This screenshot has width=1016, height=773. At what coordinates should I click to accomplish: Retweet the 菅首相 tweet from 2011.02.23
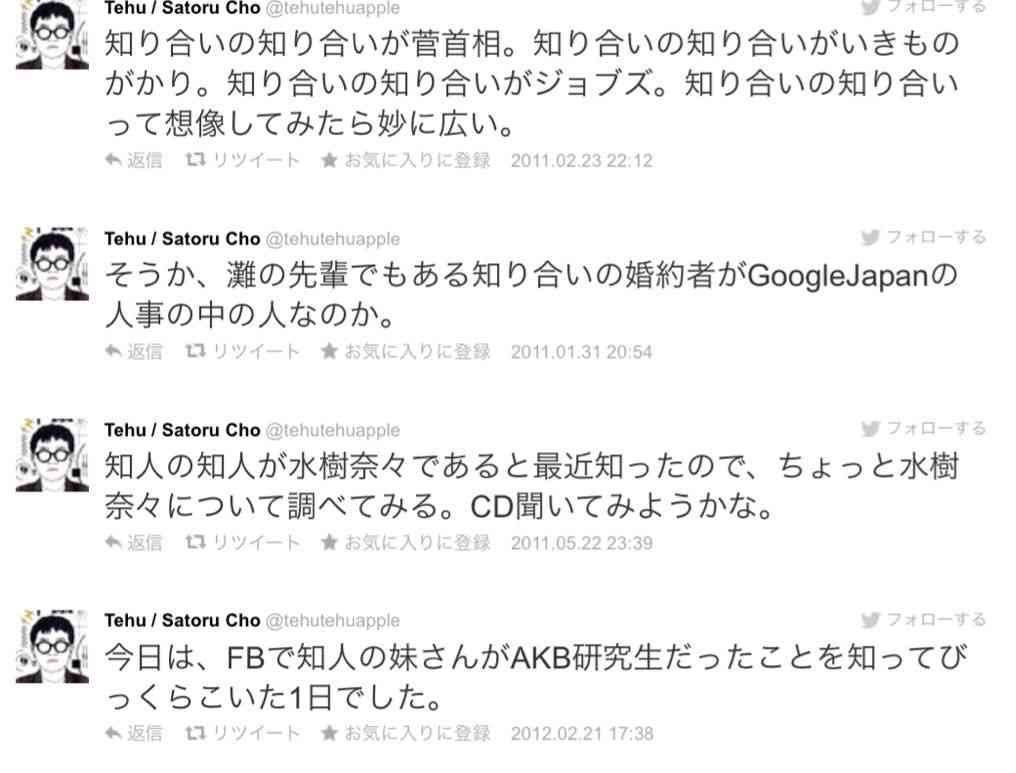[242, 160]
